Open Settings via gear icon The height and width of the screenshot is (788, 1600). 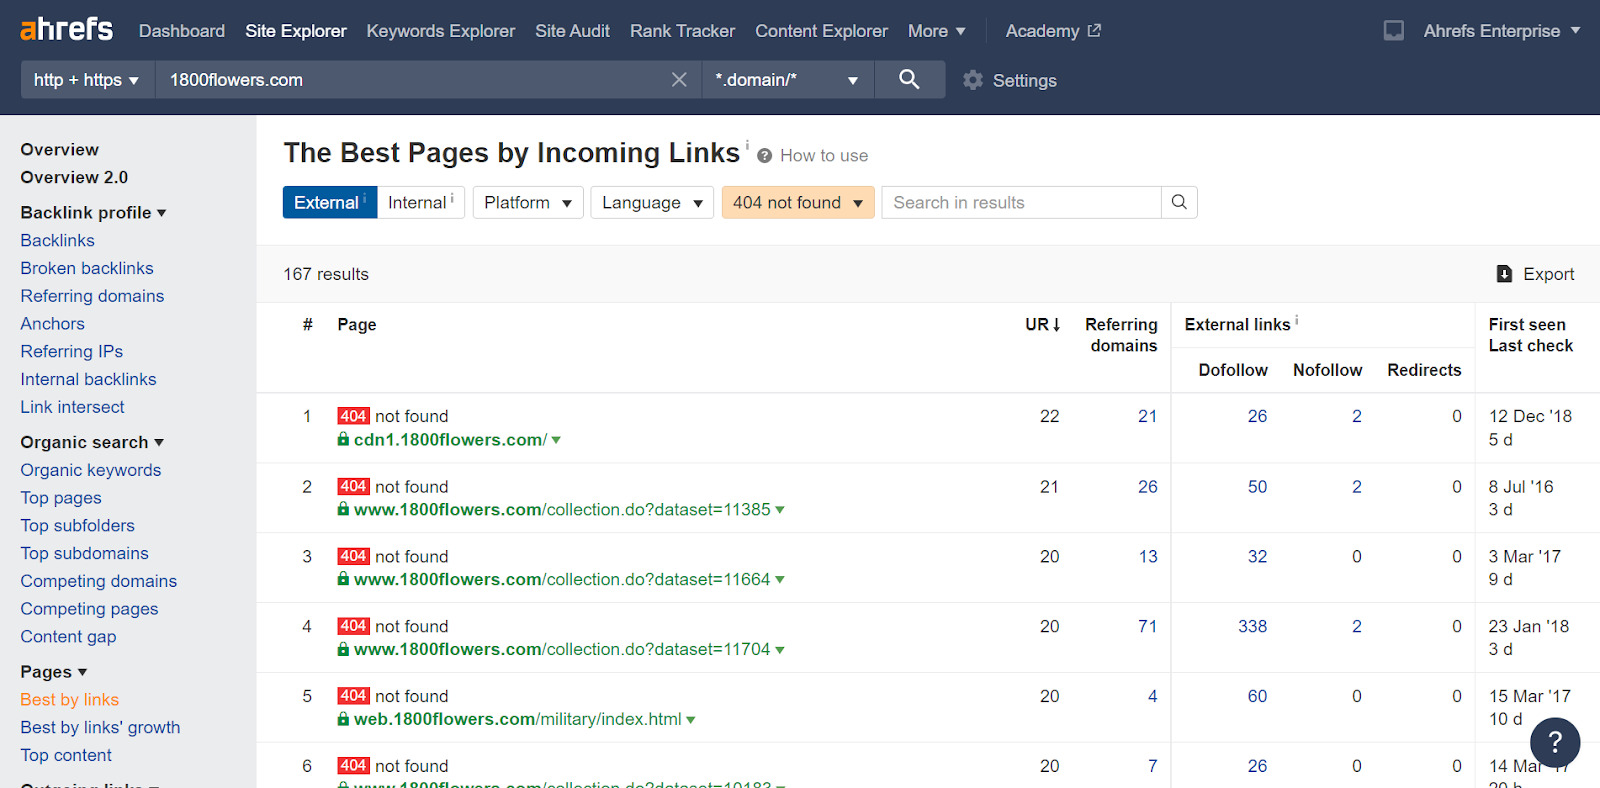[x=973, y=81]
